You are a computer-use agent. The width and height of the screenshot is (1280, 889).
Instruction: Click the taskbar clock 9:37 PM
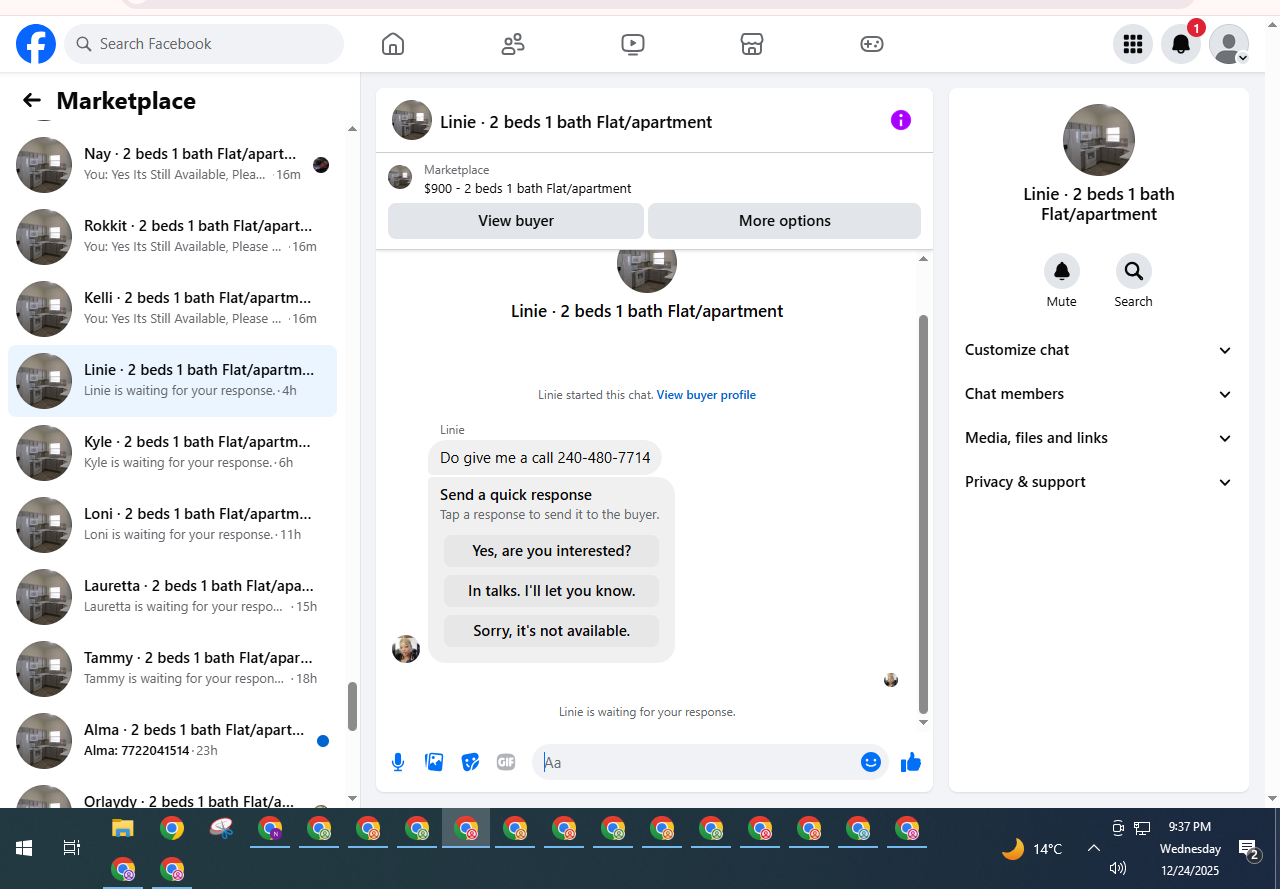point(1189,827)
